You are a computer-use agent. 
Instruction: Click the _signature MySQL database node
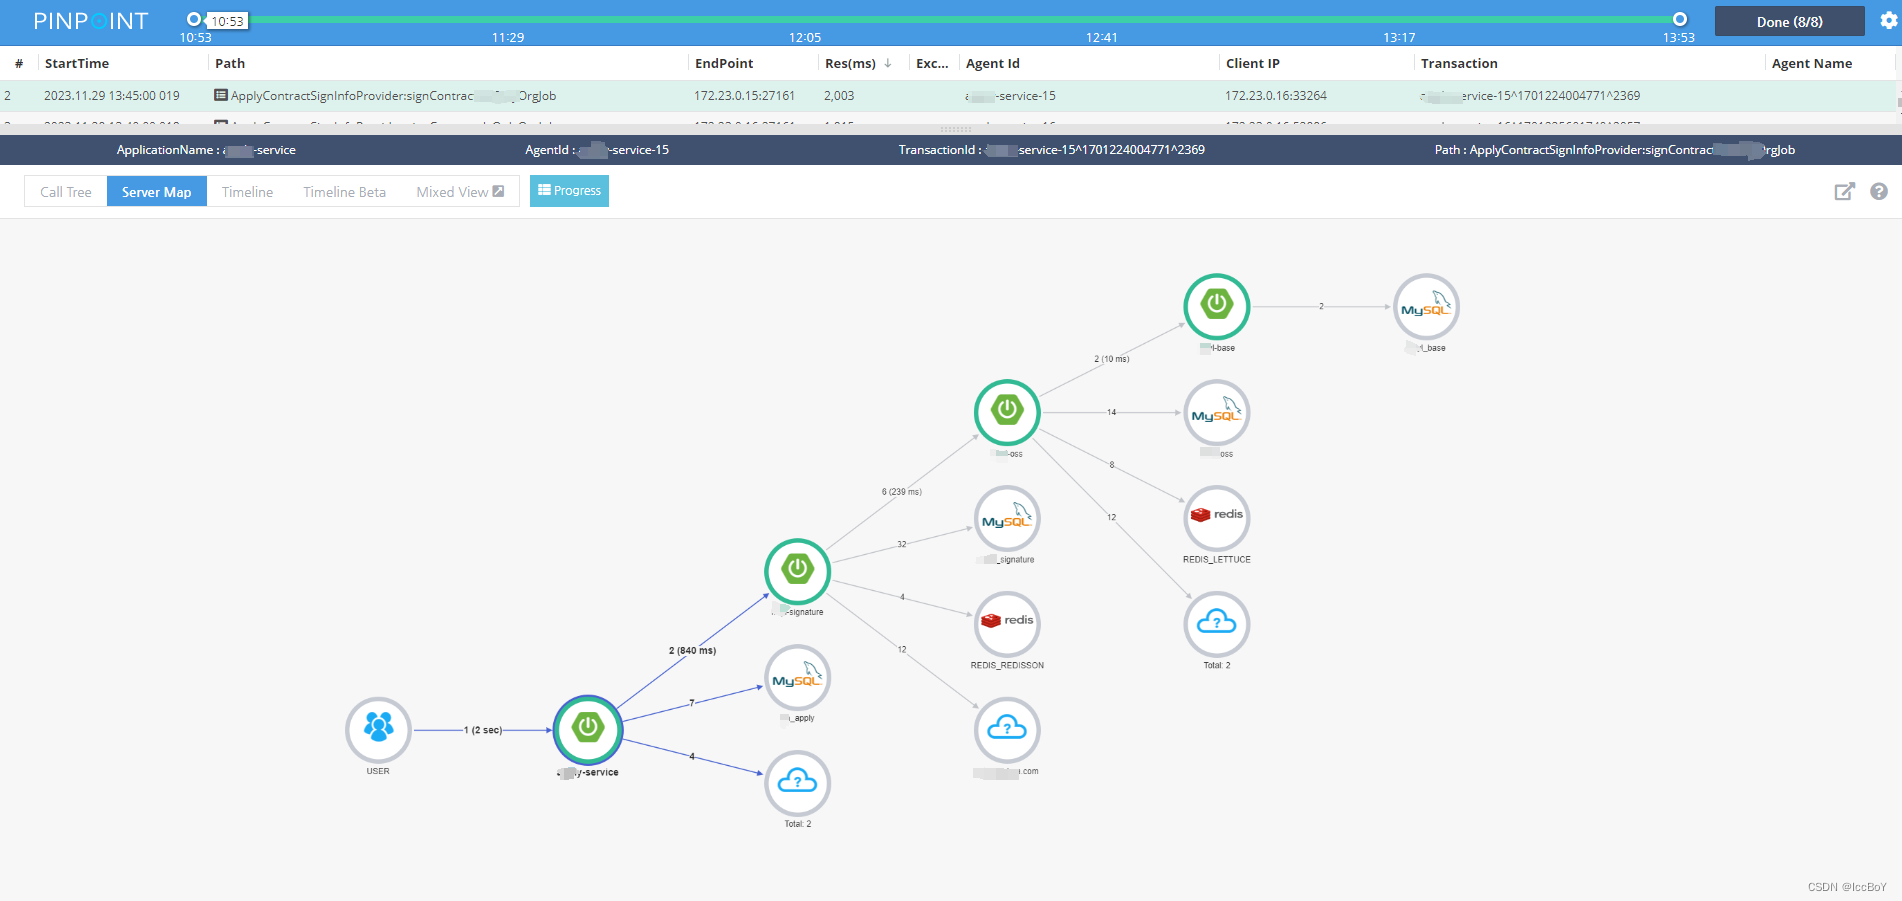pyautogui.click(x=1007, y=518)
